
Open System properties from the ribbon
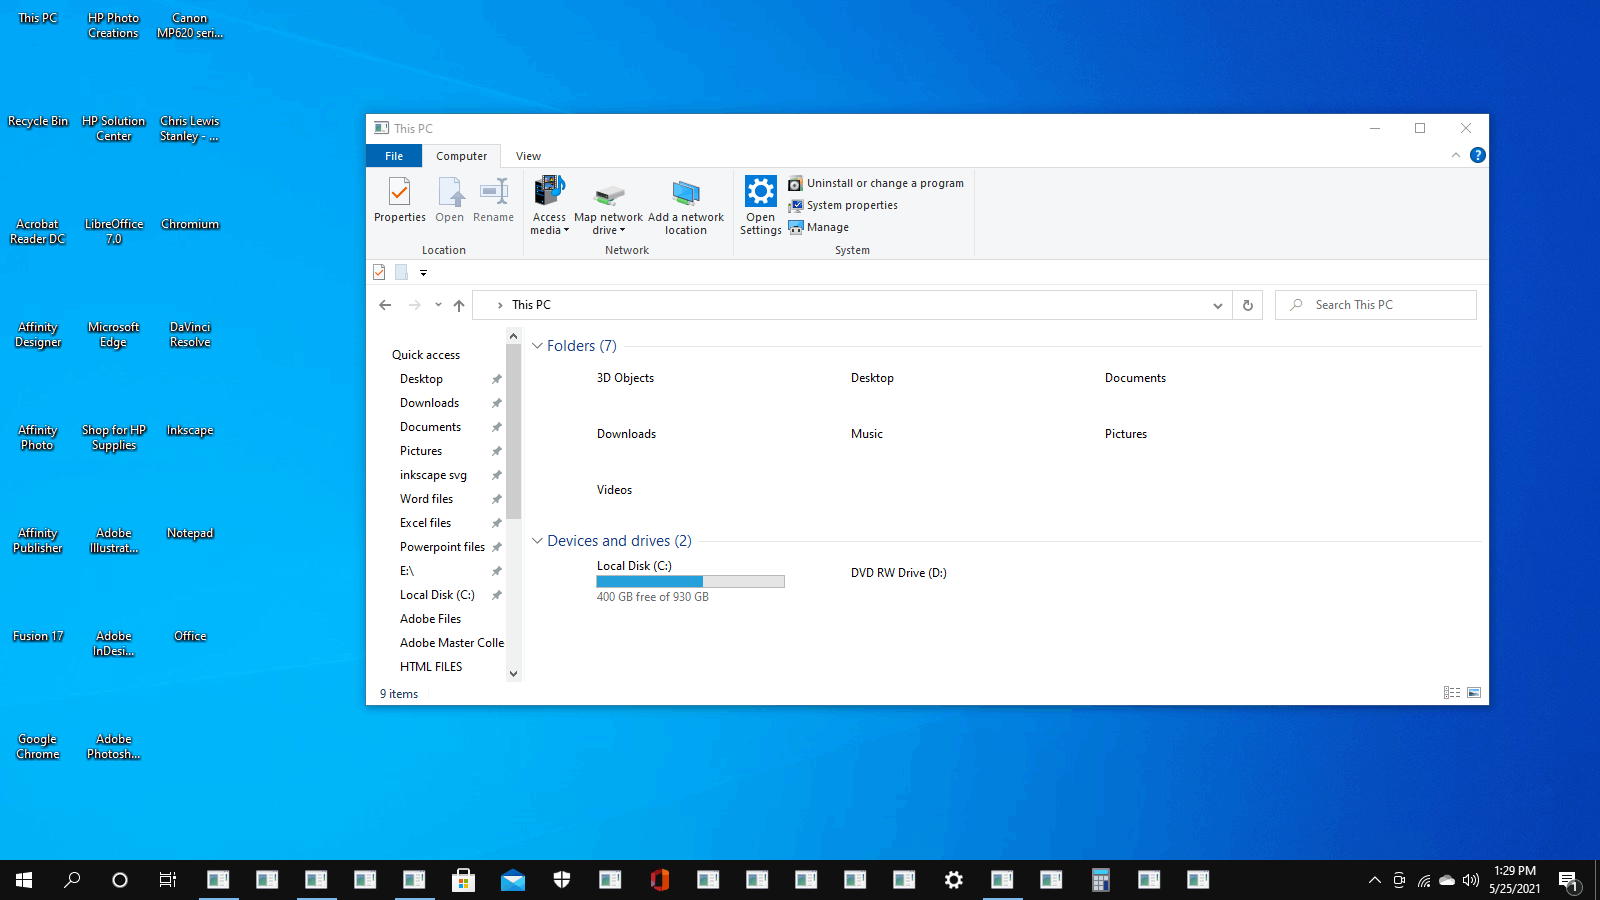851,205
